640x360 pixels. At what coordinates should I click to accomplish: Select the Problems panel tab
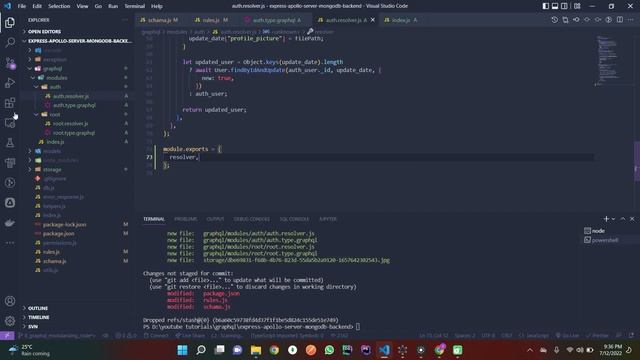186,219
